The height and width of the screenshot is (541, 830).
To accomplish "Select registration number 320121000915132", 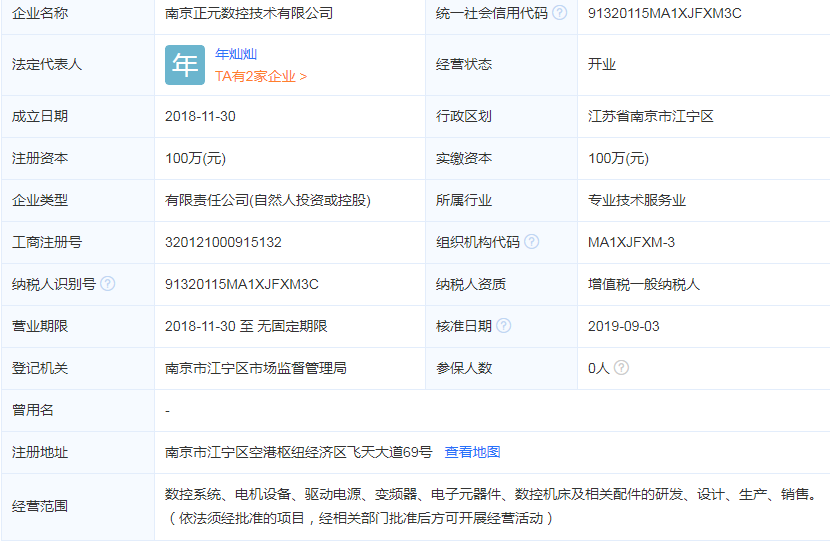I will (223, 242).
